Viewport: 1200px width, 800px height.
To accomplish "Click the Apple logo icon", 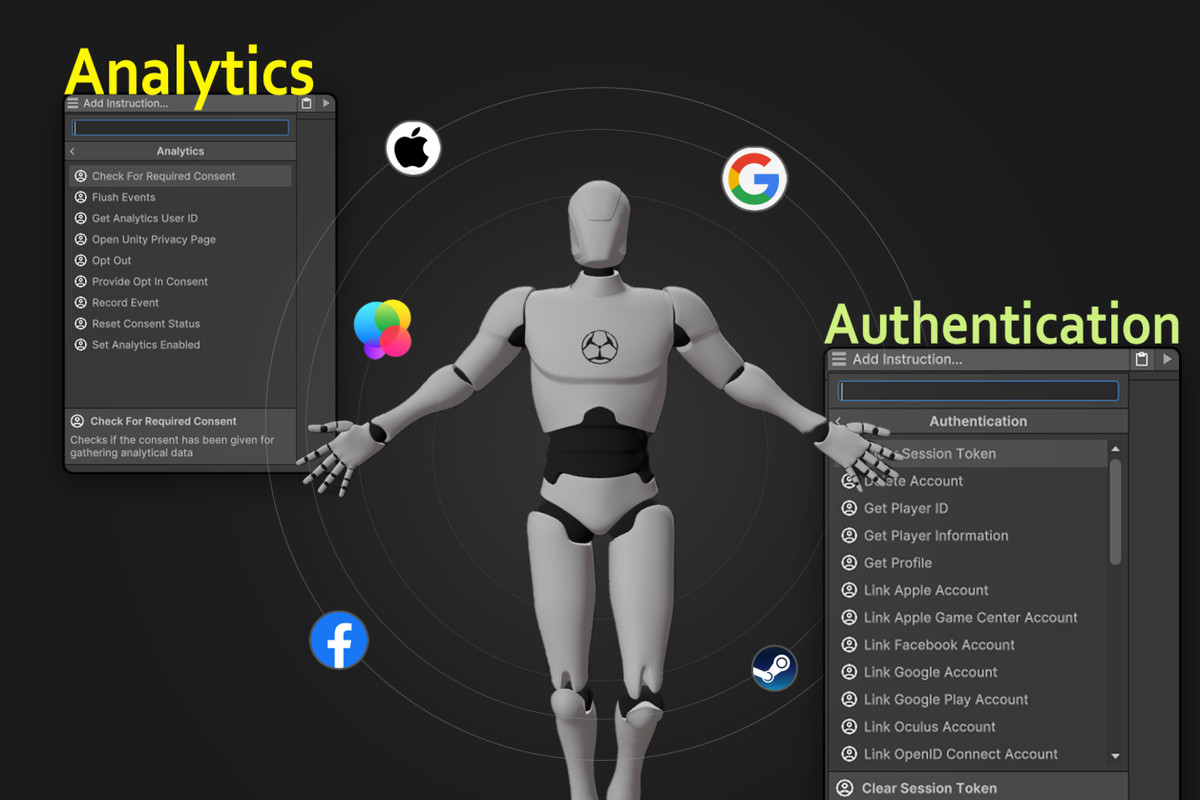I will click(413, 149).
